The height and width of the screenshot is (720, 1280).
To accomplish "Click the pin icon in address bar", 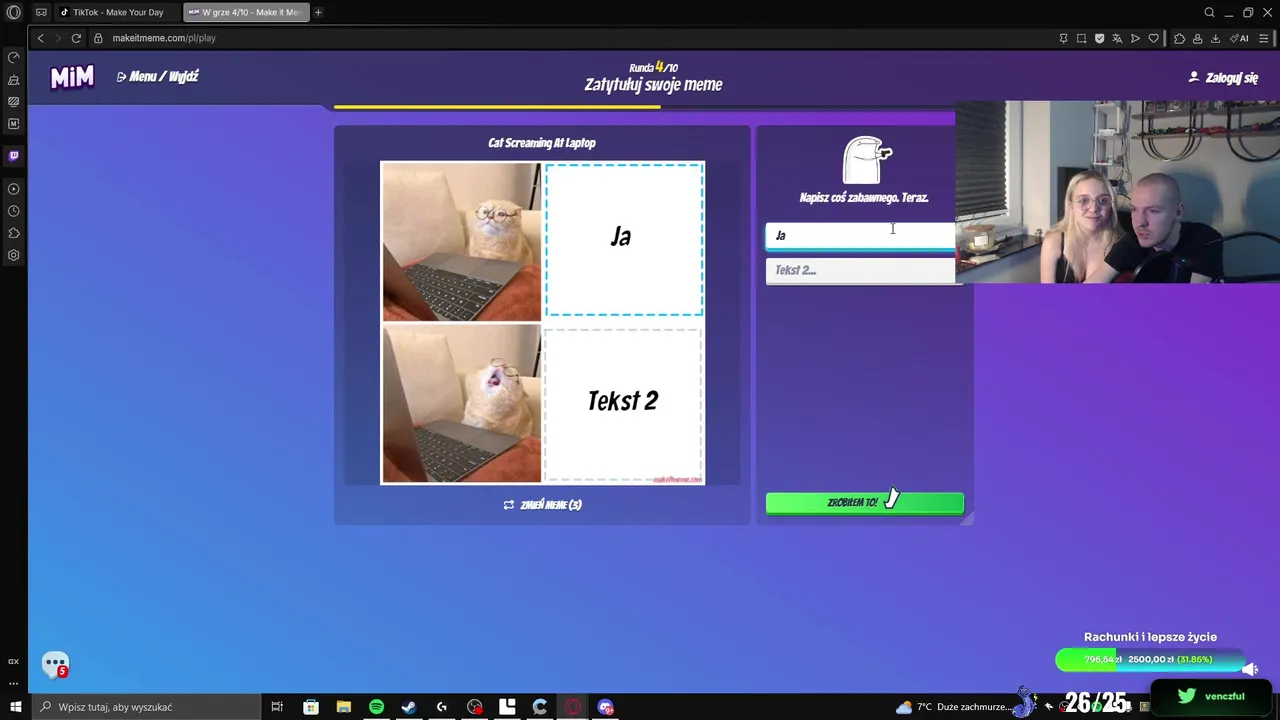I will [1063, 38].
